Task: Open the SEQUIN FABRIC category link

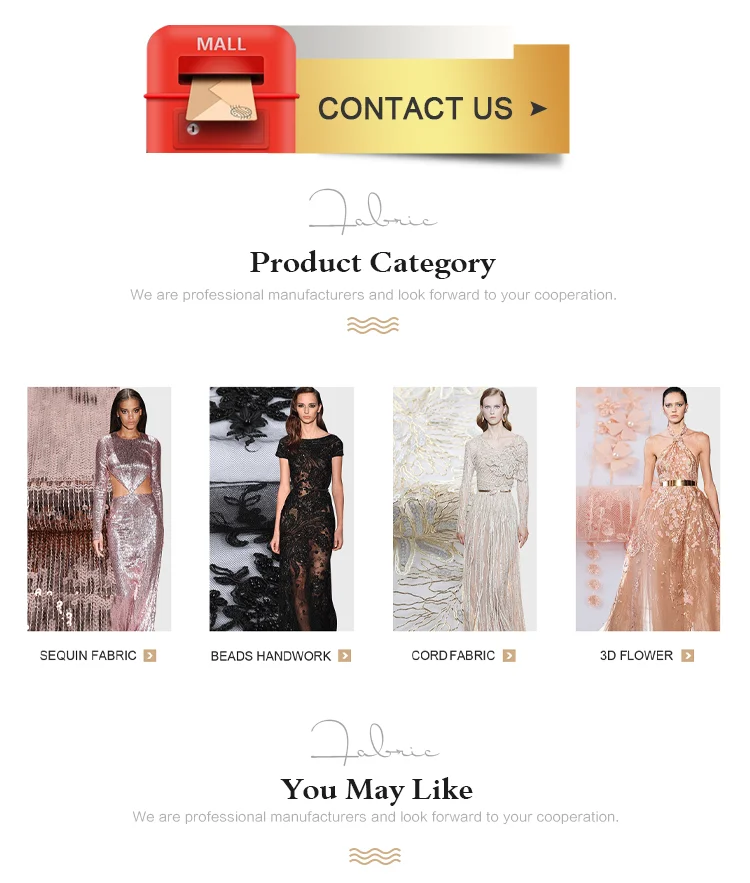Action: [x=88, y=655]
